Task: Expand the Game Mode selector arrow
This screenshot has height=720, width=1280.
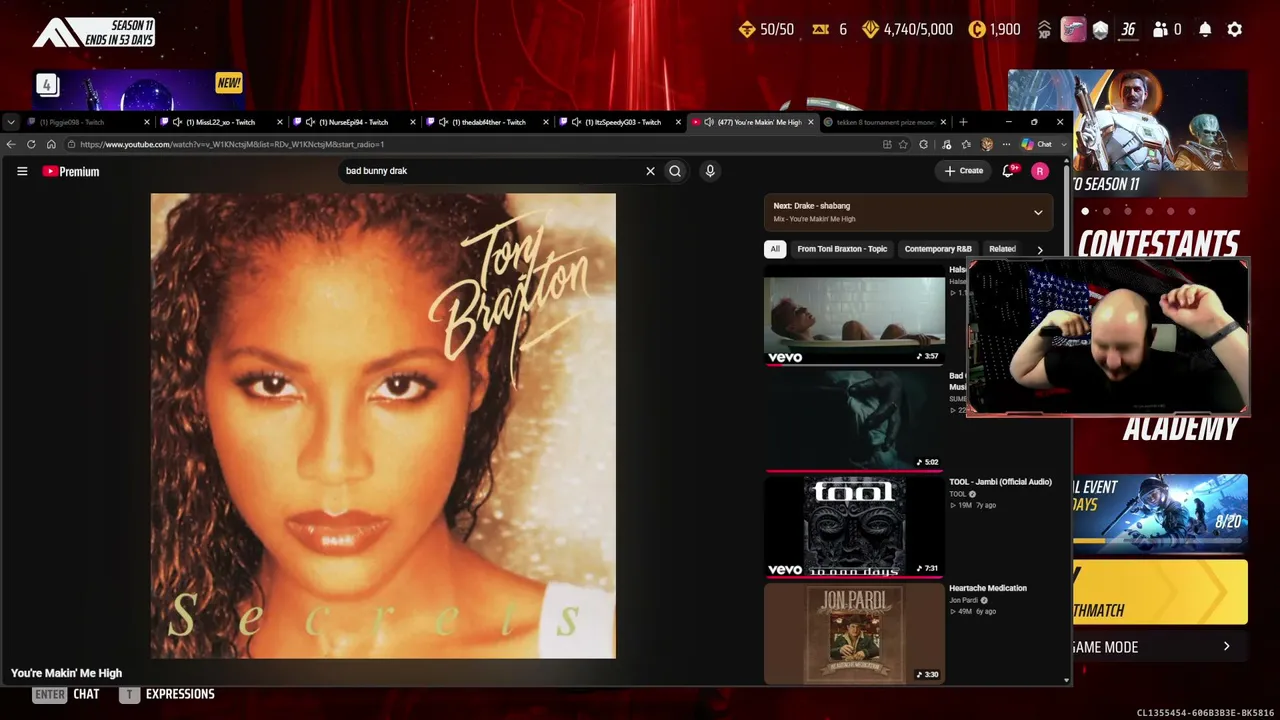Action: (x=1227, y=647)
